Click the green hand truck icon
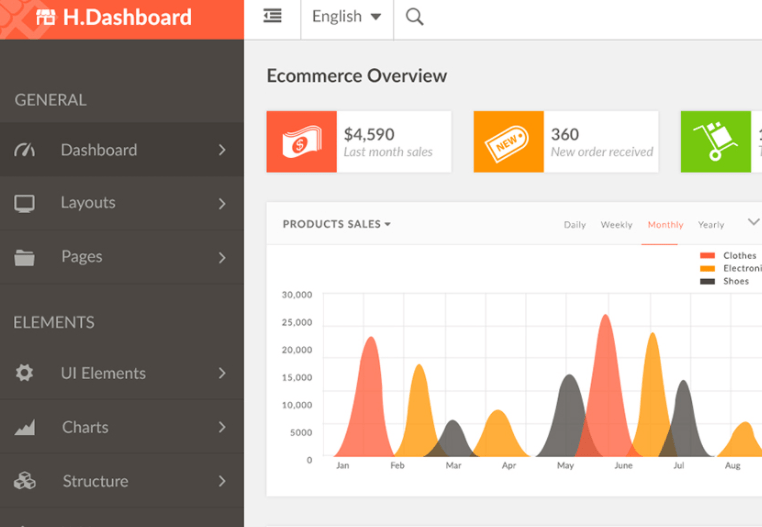762x527 pixels. pos(716,141)
